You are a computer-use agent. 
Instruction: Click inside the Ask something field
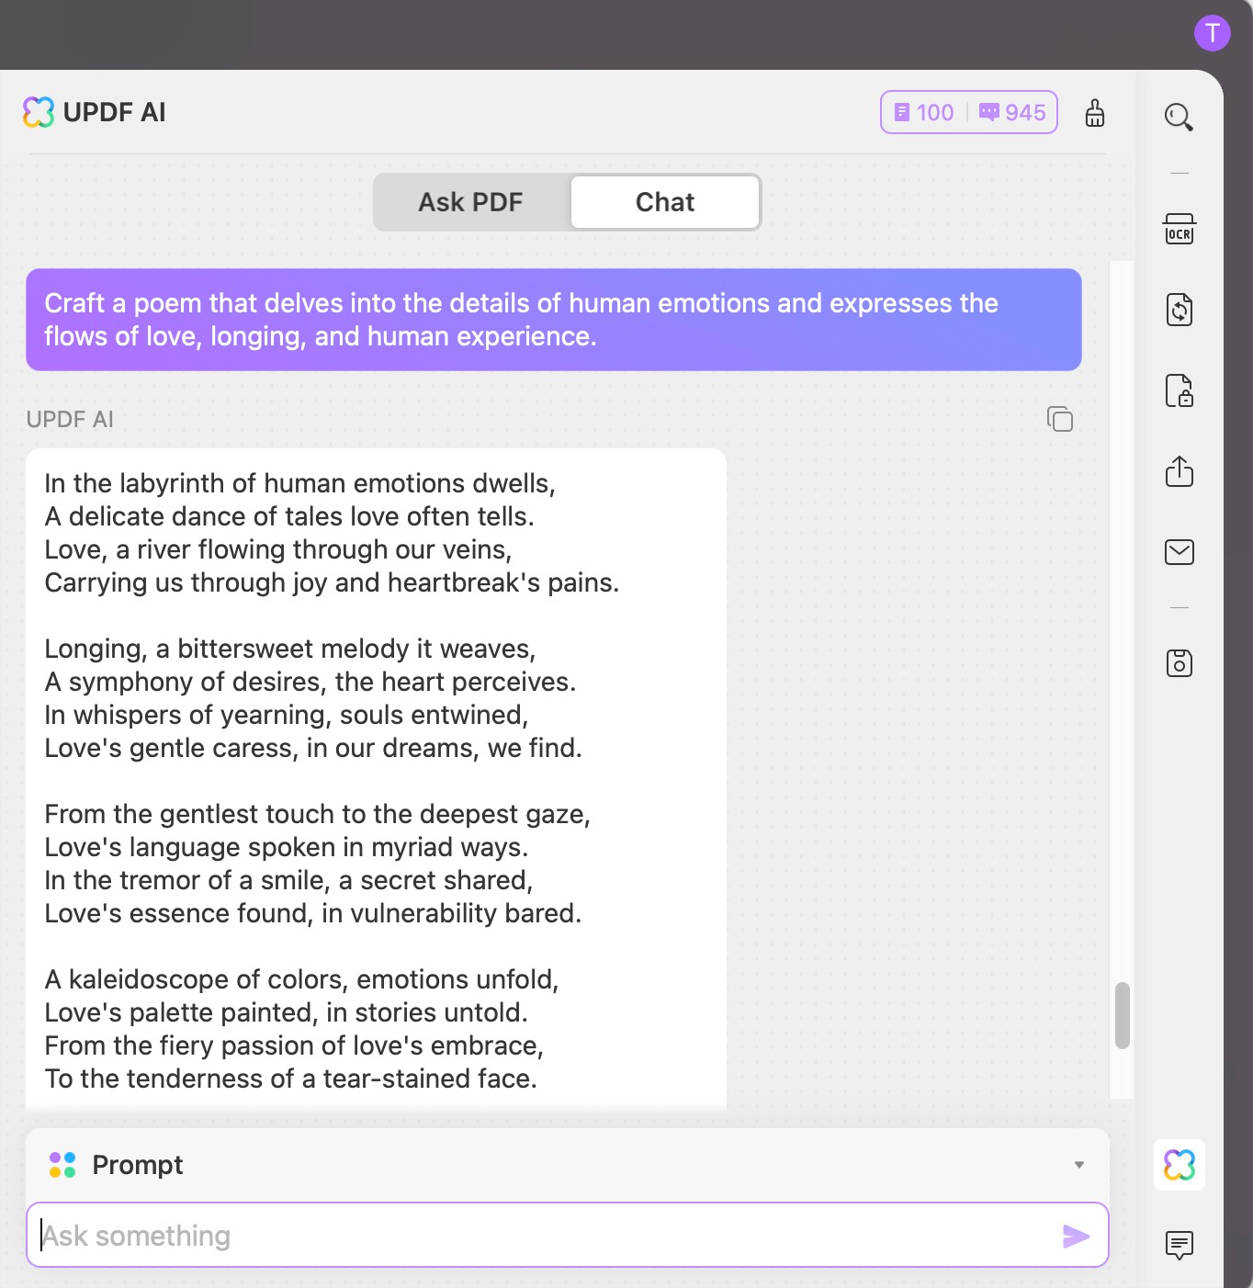pyautogui.click(x=400, y=1235)
